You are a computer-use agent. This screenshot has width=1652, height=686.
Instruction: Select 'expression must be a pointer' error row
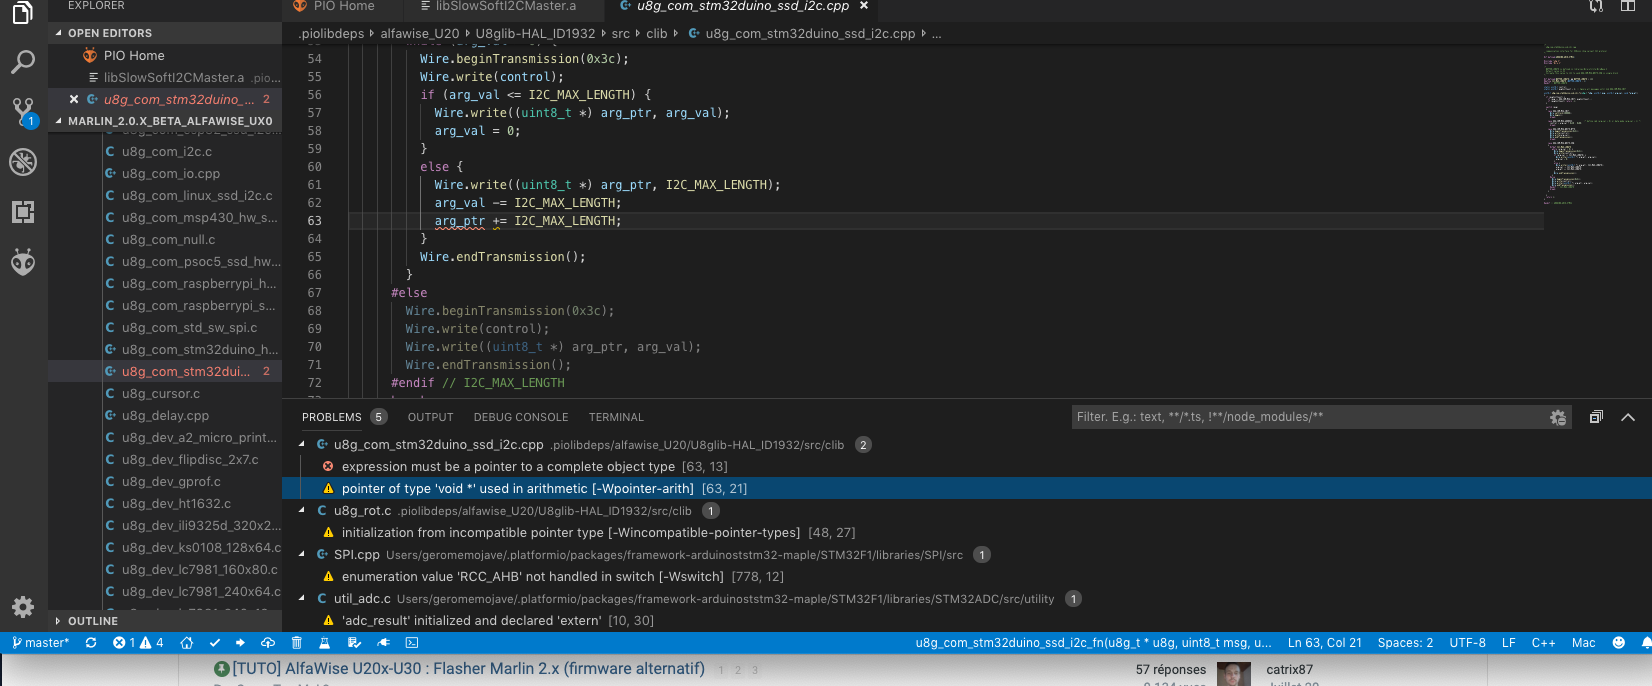click(x=967, y=467)
